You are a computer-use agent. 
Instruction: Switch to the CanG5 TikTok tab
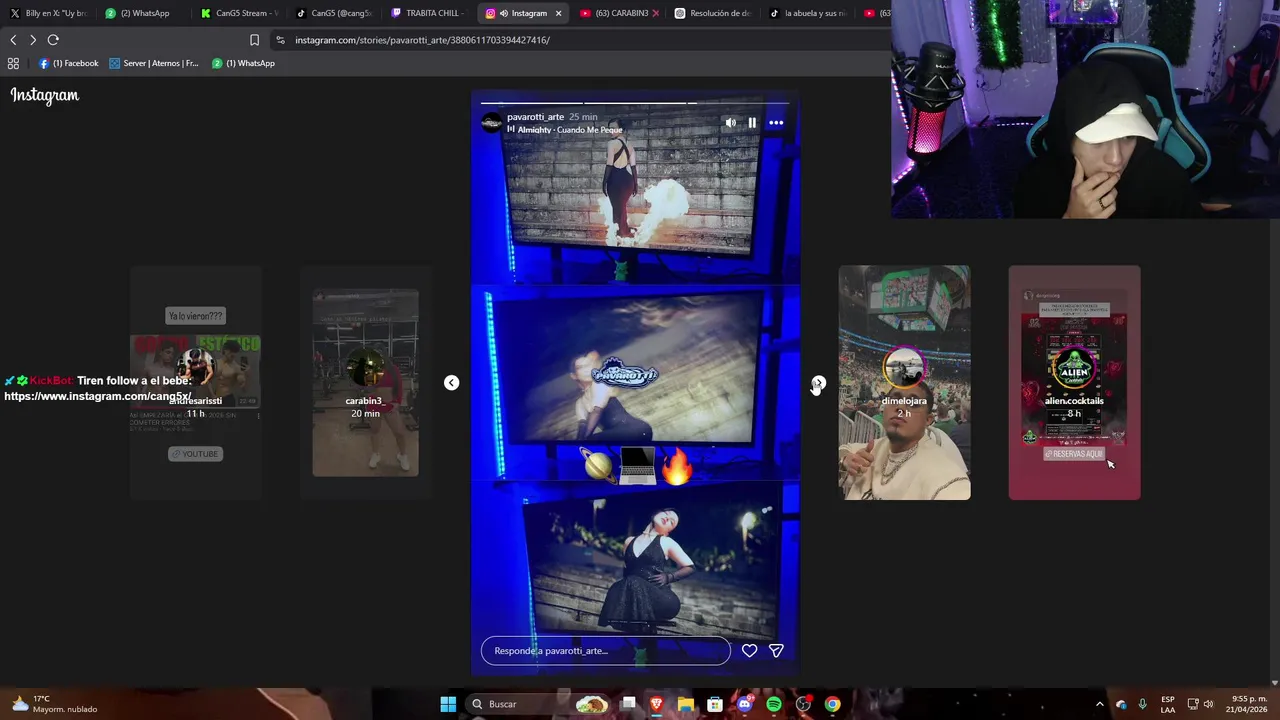(x=334, y=13)
